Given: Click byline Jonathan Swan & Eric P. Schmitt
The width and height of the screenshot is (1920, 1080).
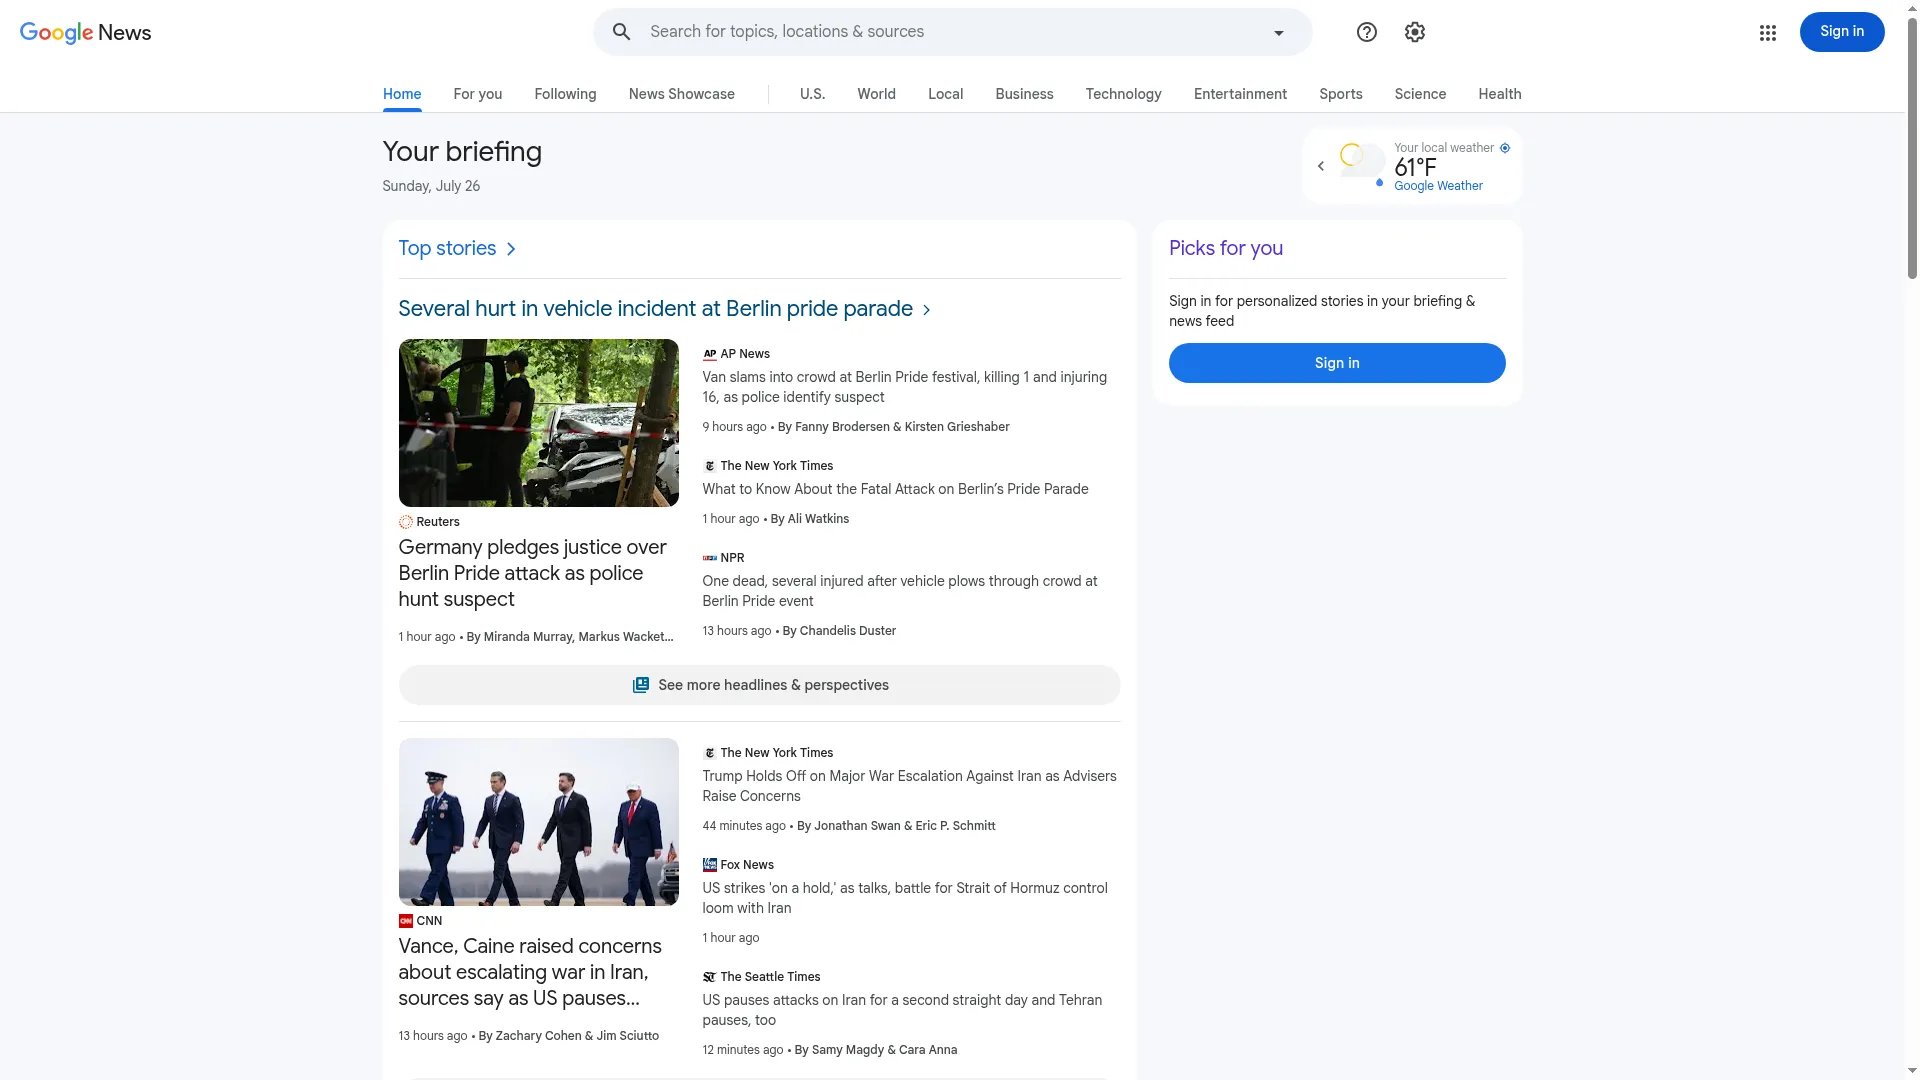Looking at the screenshot, I should 896,826.
